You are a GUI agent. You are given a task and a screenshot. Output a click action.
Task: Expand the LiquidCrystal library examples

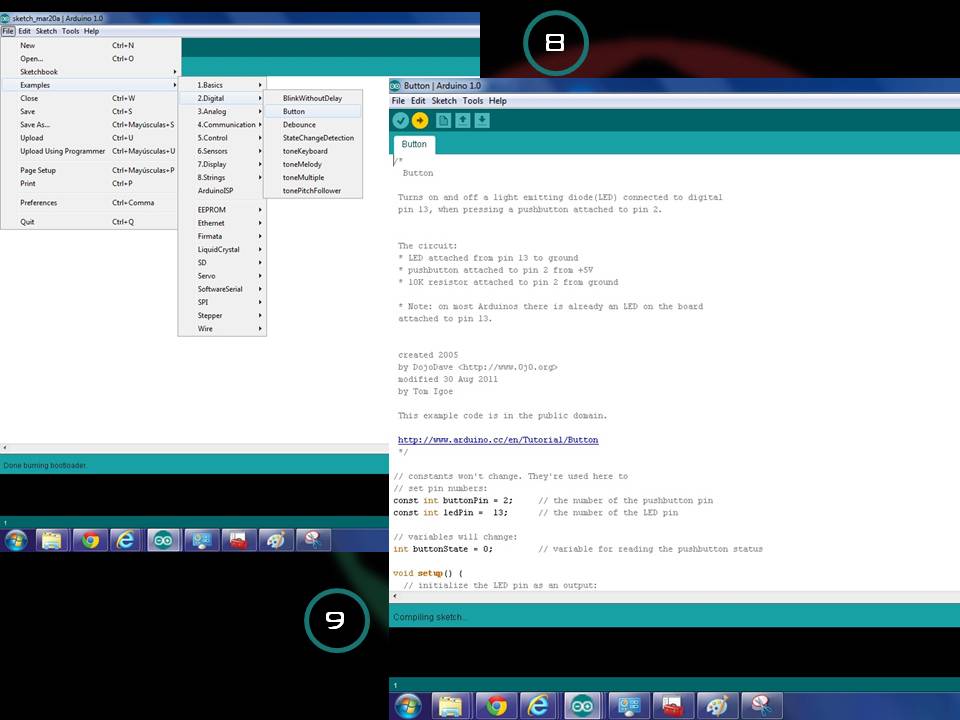[222, 249]
